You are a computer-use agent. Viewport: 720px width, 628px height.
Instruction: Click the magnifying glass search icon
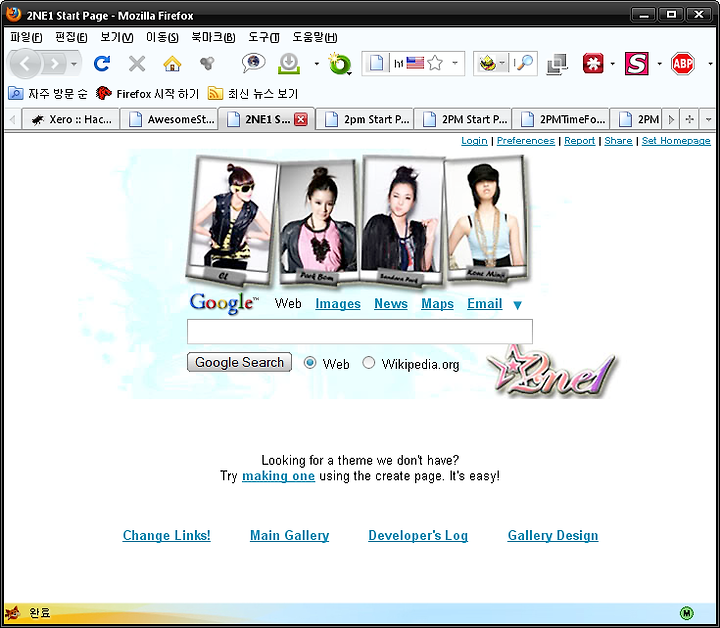pos(526,63)
